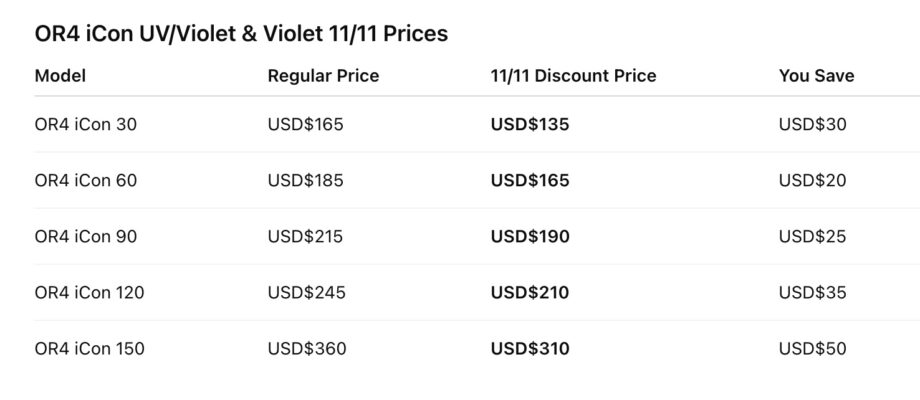Click the USD$245 regular price
Screen dimensions: 920x400
pos(305,293)
